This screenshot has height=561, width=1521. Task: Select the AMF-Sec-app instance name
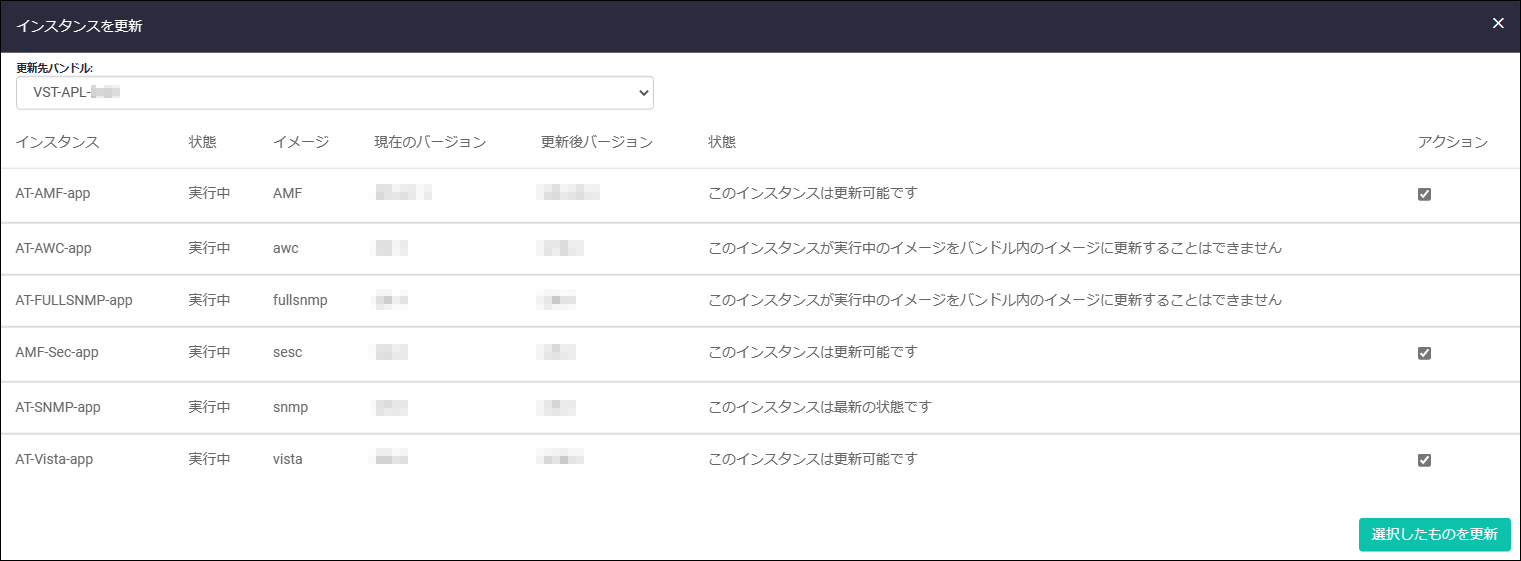click(57, 352)
